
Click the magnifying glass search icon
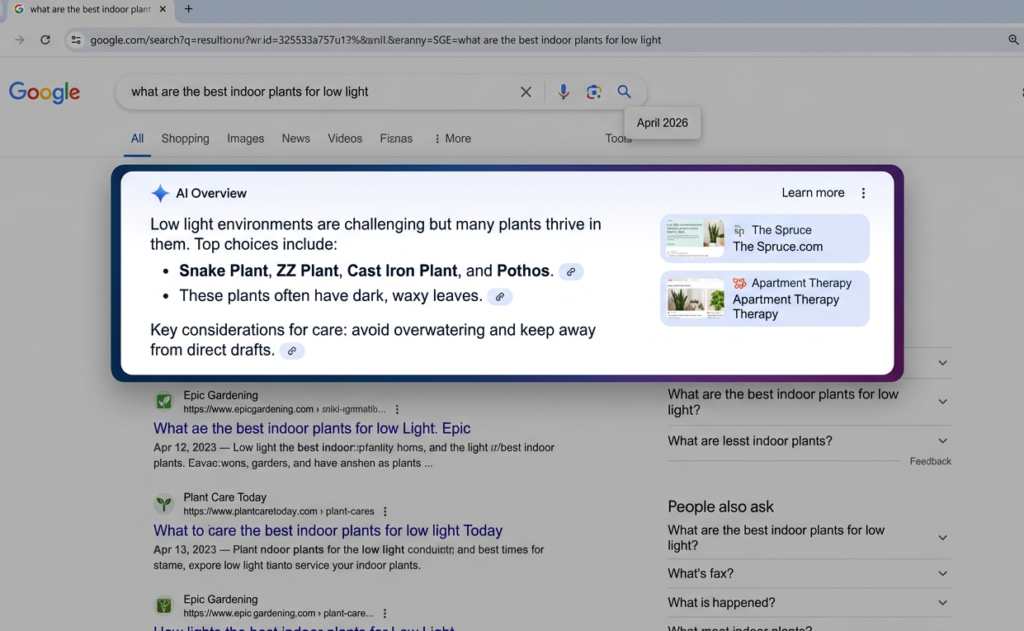[x=624, y=92]
